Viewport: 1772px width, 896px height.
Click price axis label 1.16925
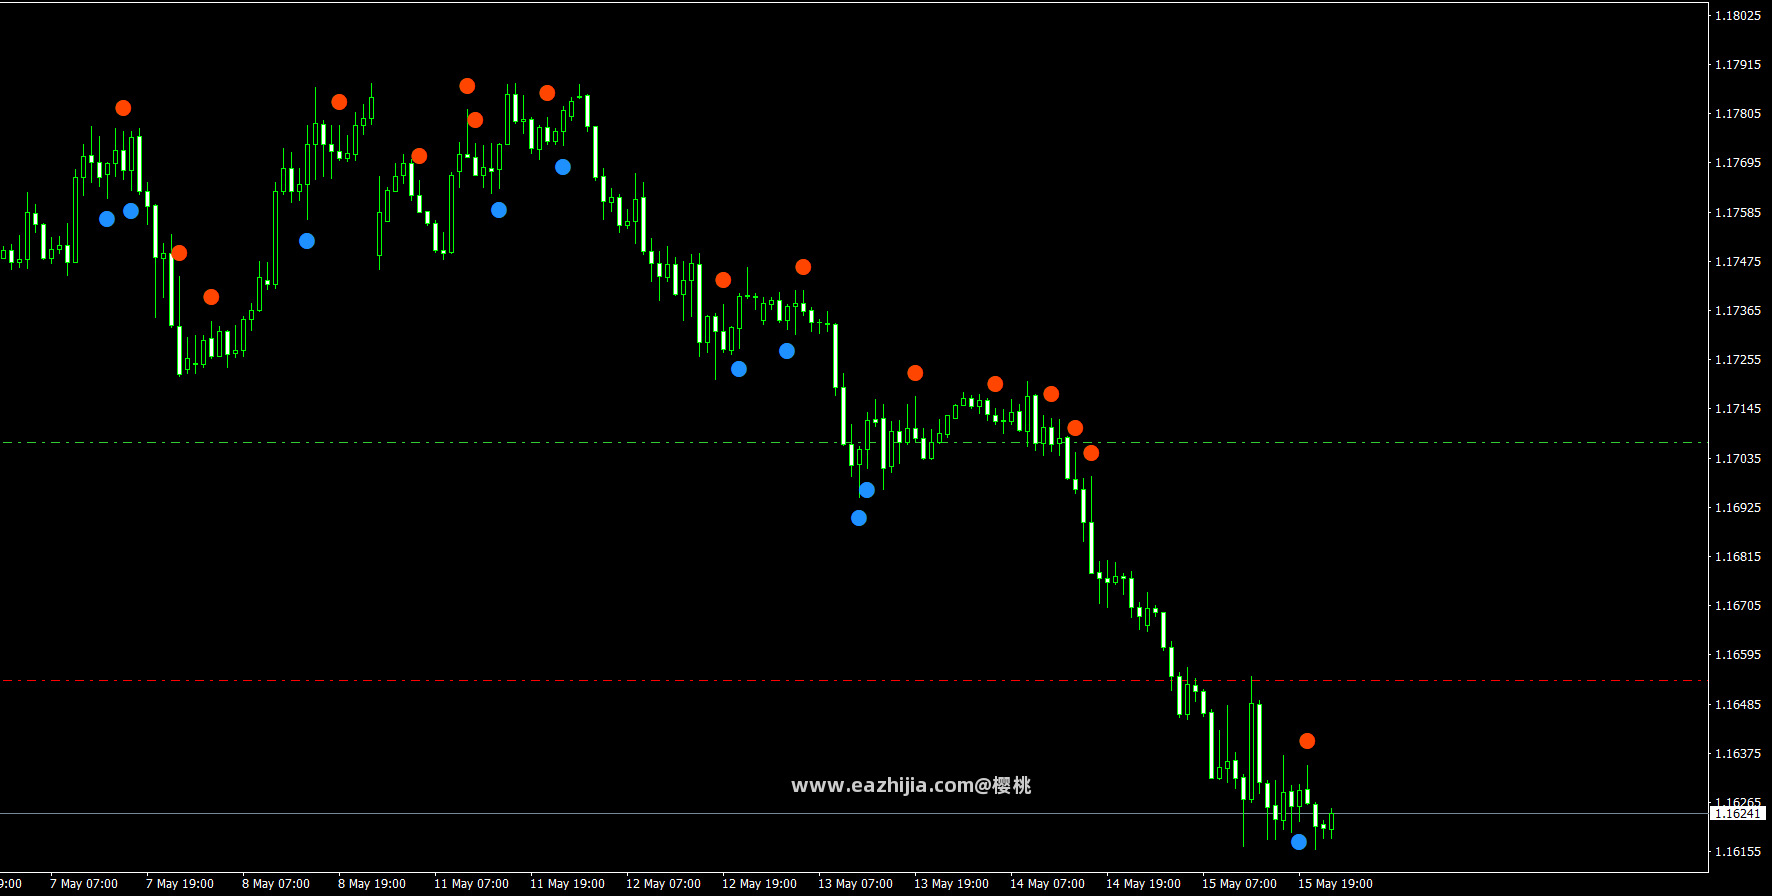[x=1738, y=508]
